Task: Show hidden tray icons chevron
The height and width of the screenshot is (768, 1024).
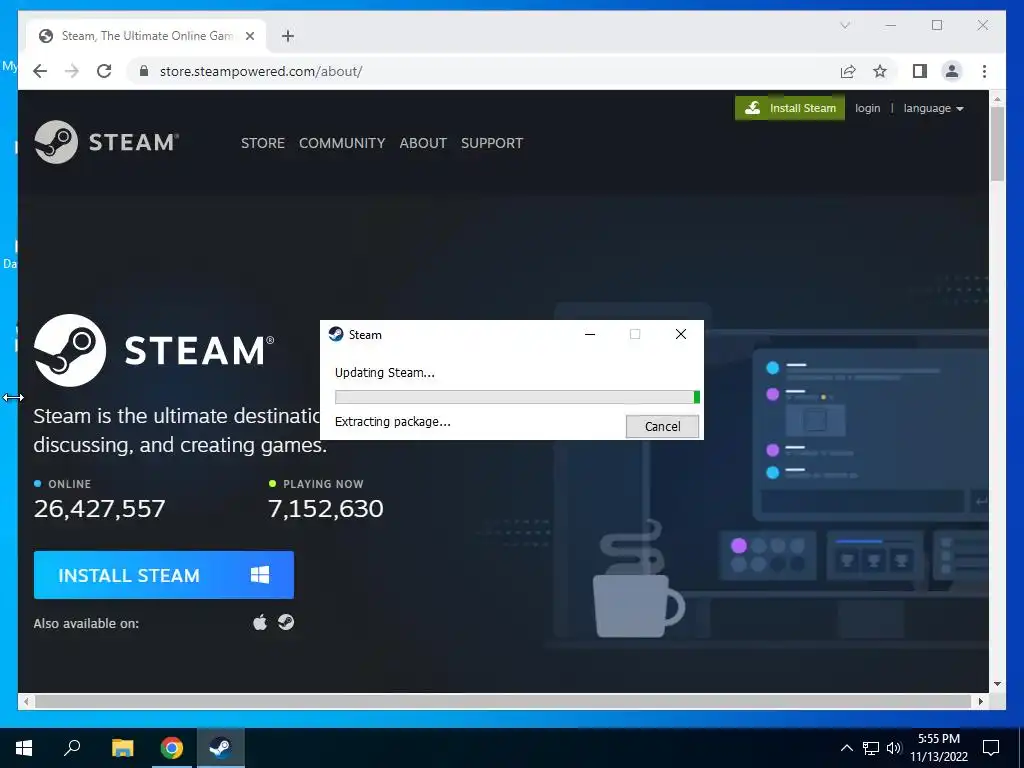Action: click(846, 748)
